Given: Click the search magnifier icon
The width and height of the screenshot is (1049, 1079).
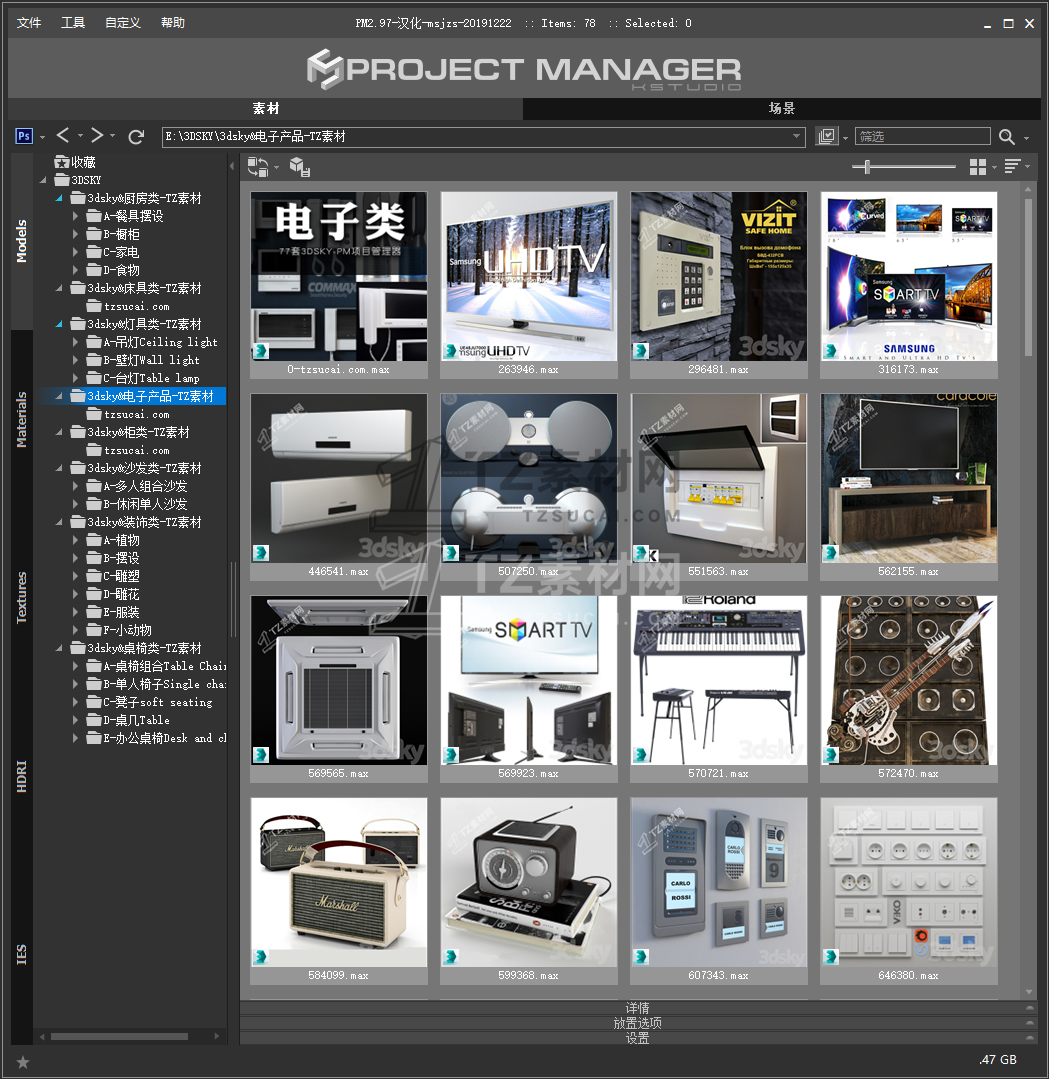Looking at the screenshot, I should (1007, 137).
